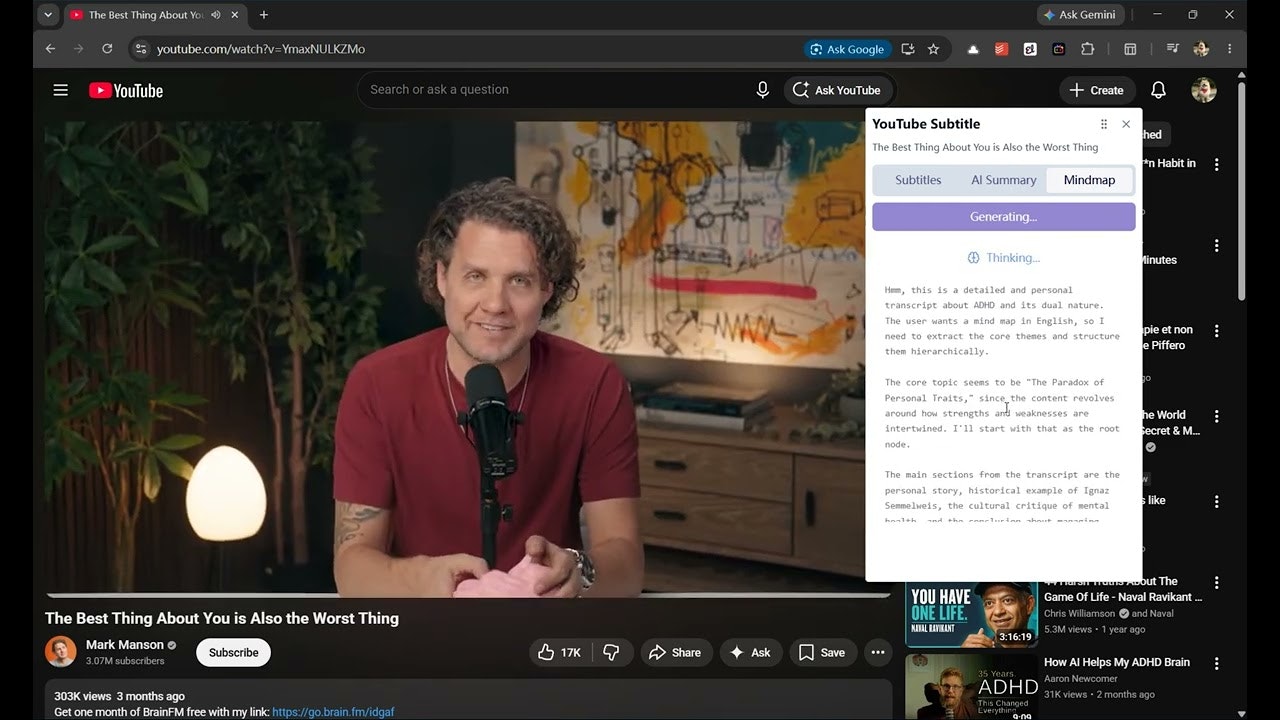Open options for Naval Ravikant video
This screenshot has height=720, width=1280.
[x=1217, y=582]
